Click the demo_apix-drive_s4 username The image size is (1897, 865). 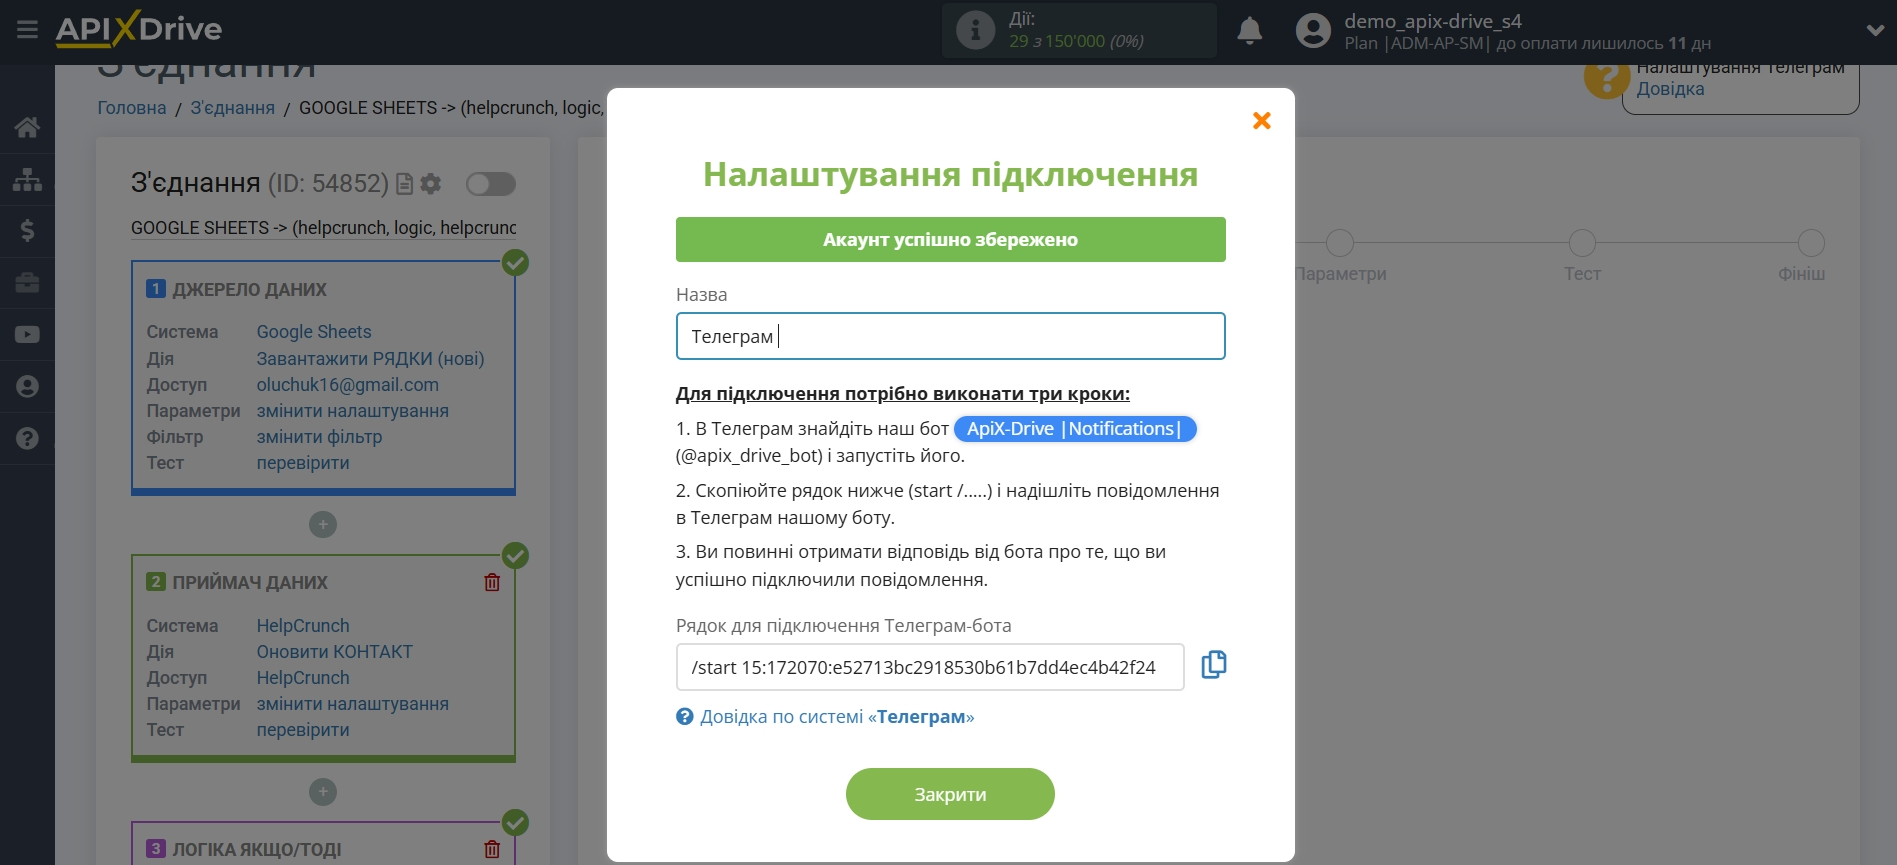[x=1433, y=21]
